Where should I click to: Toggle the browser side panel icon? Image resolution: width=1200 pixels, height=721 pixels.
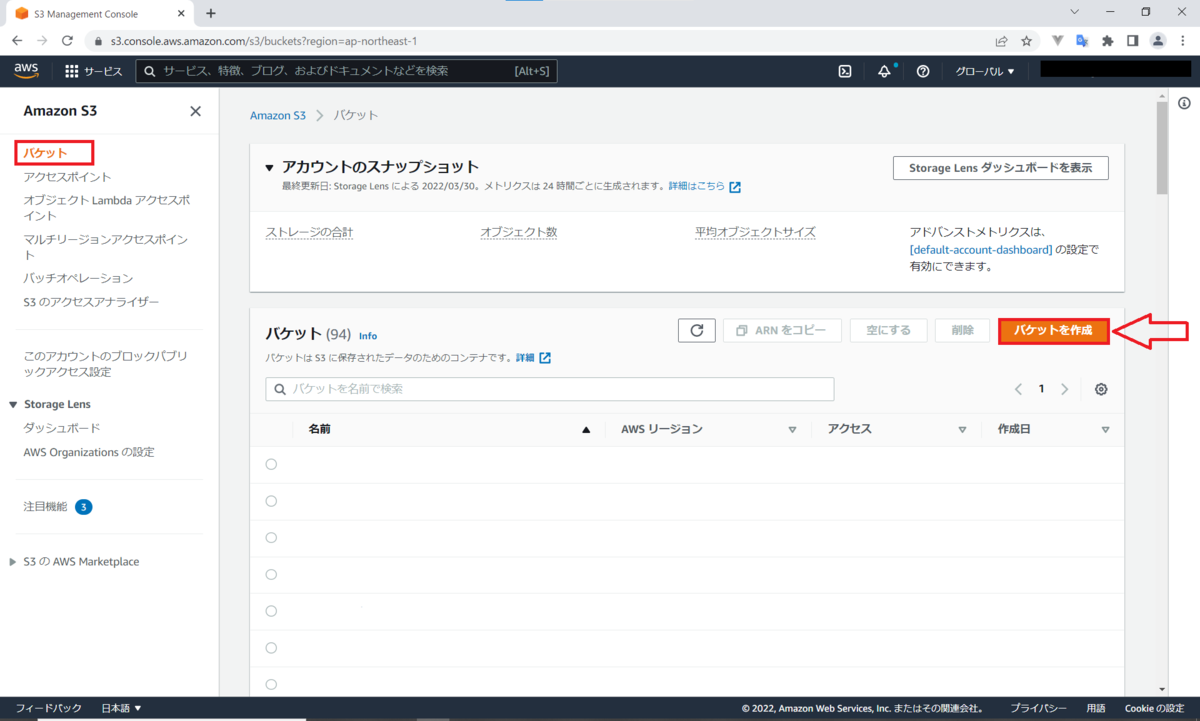[1133, 41]
